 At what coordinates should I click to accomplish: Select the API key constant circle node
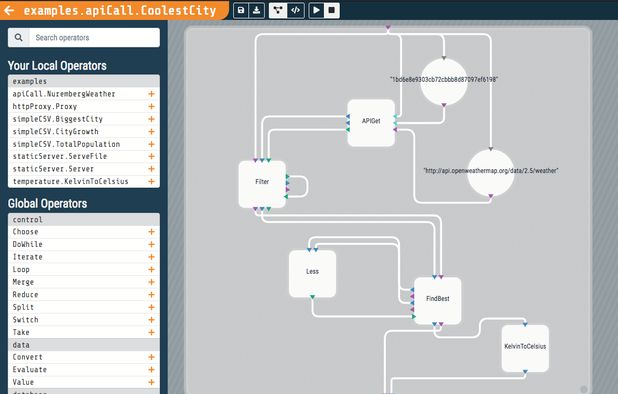point(444,82)
